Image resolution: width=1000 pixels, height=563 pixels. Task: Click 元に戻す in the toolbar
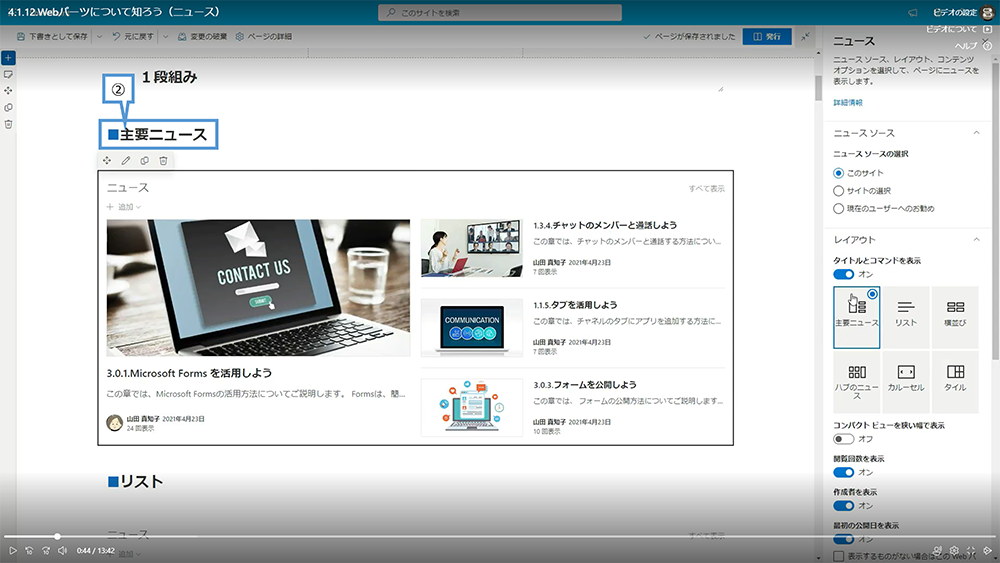133,36
